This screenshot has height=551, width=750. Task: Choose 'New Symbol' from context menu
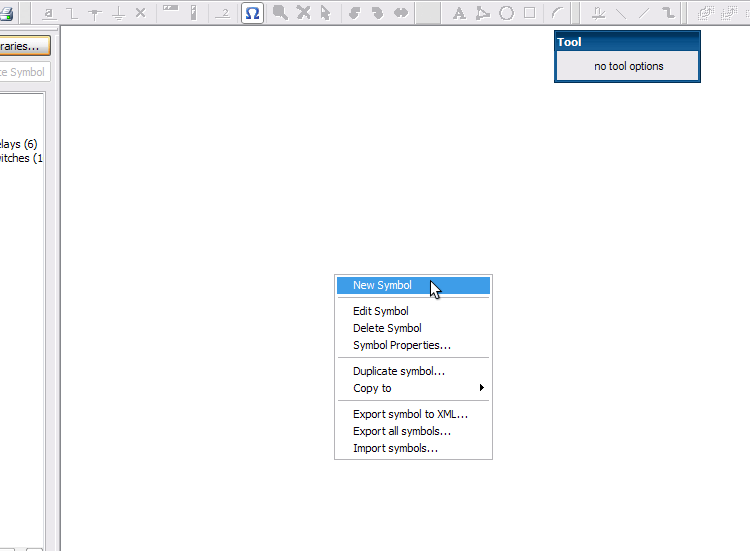click(382, 285)
